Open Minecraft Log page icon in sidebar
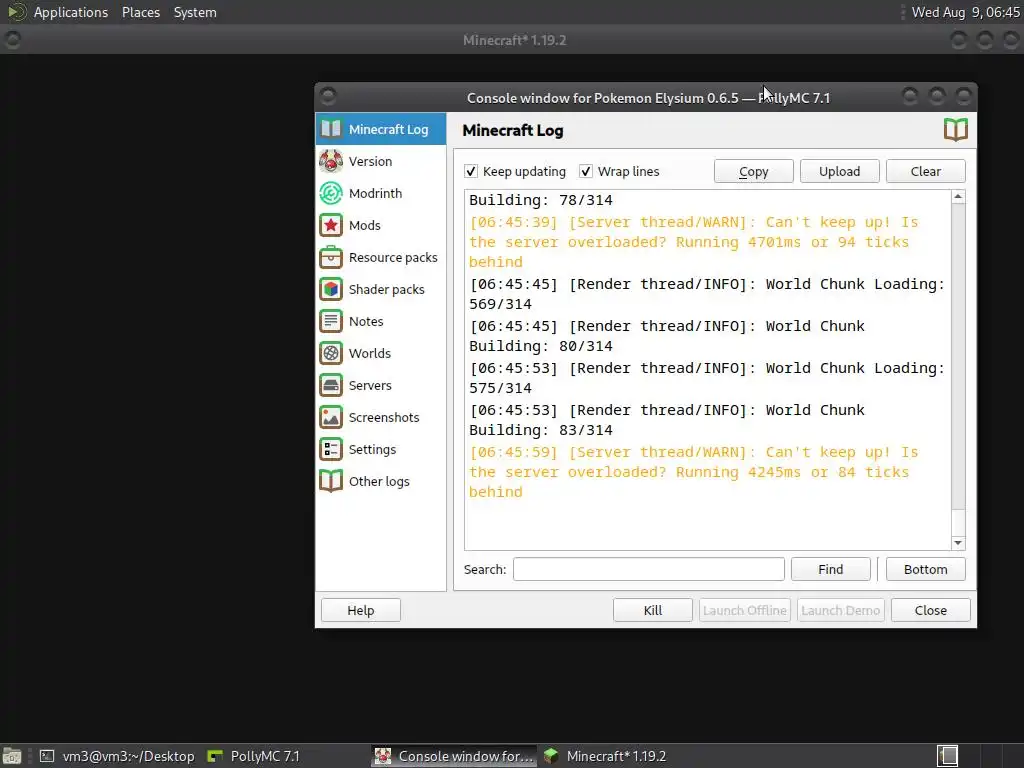Viewport: 1024px width, 768px height. [331, 129]
